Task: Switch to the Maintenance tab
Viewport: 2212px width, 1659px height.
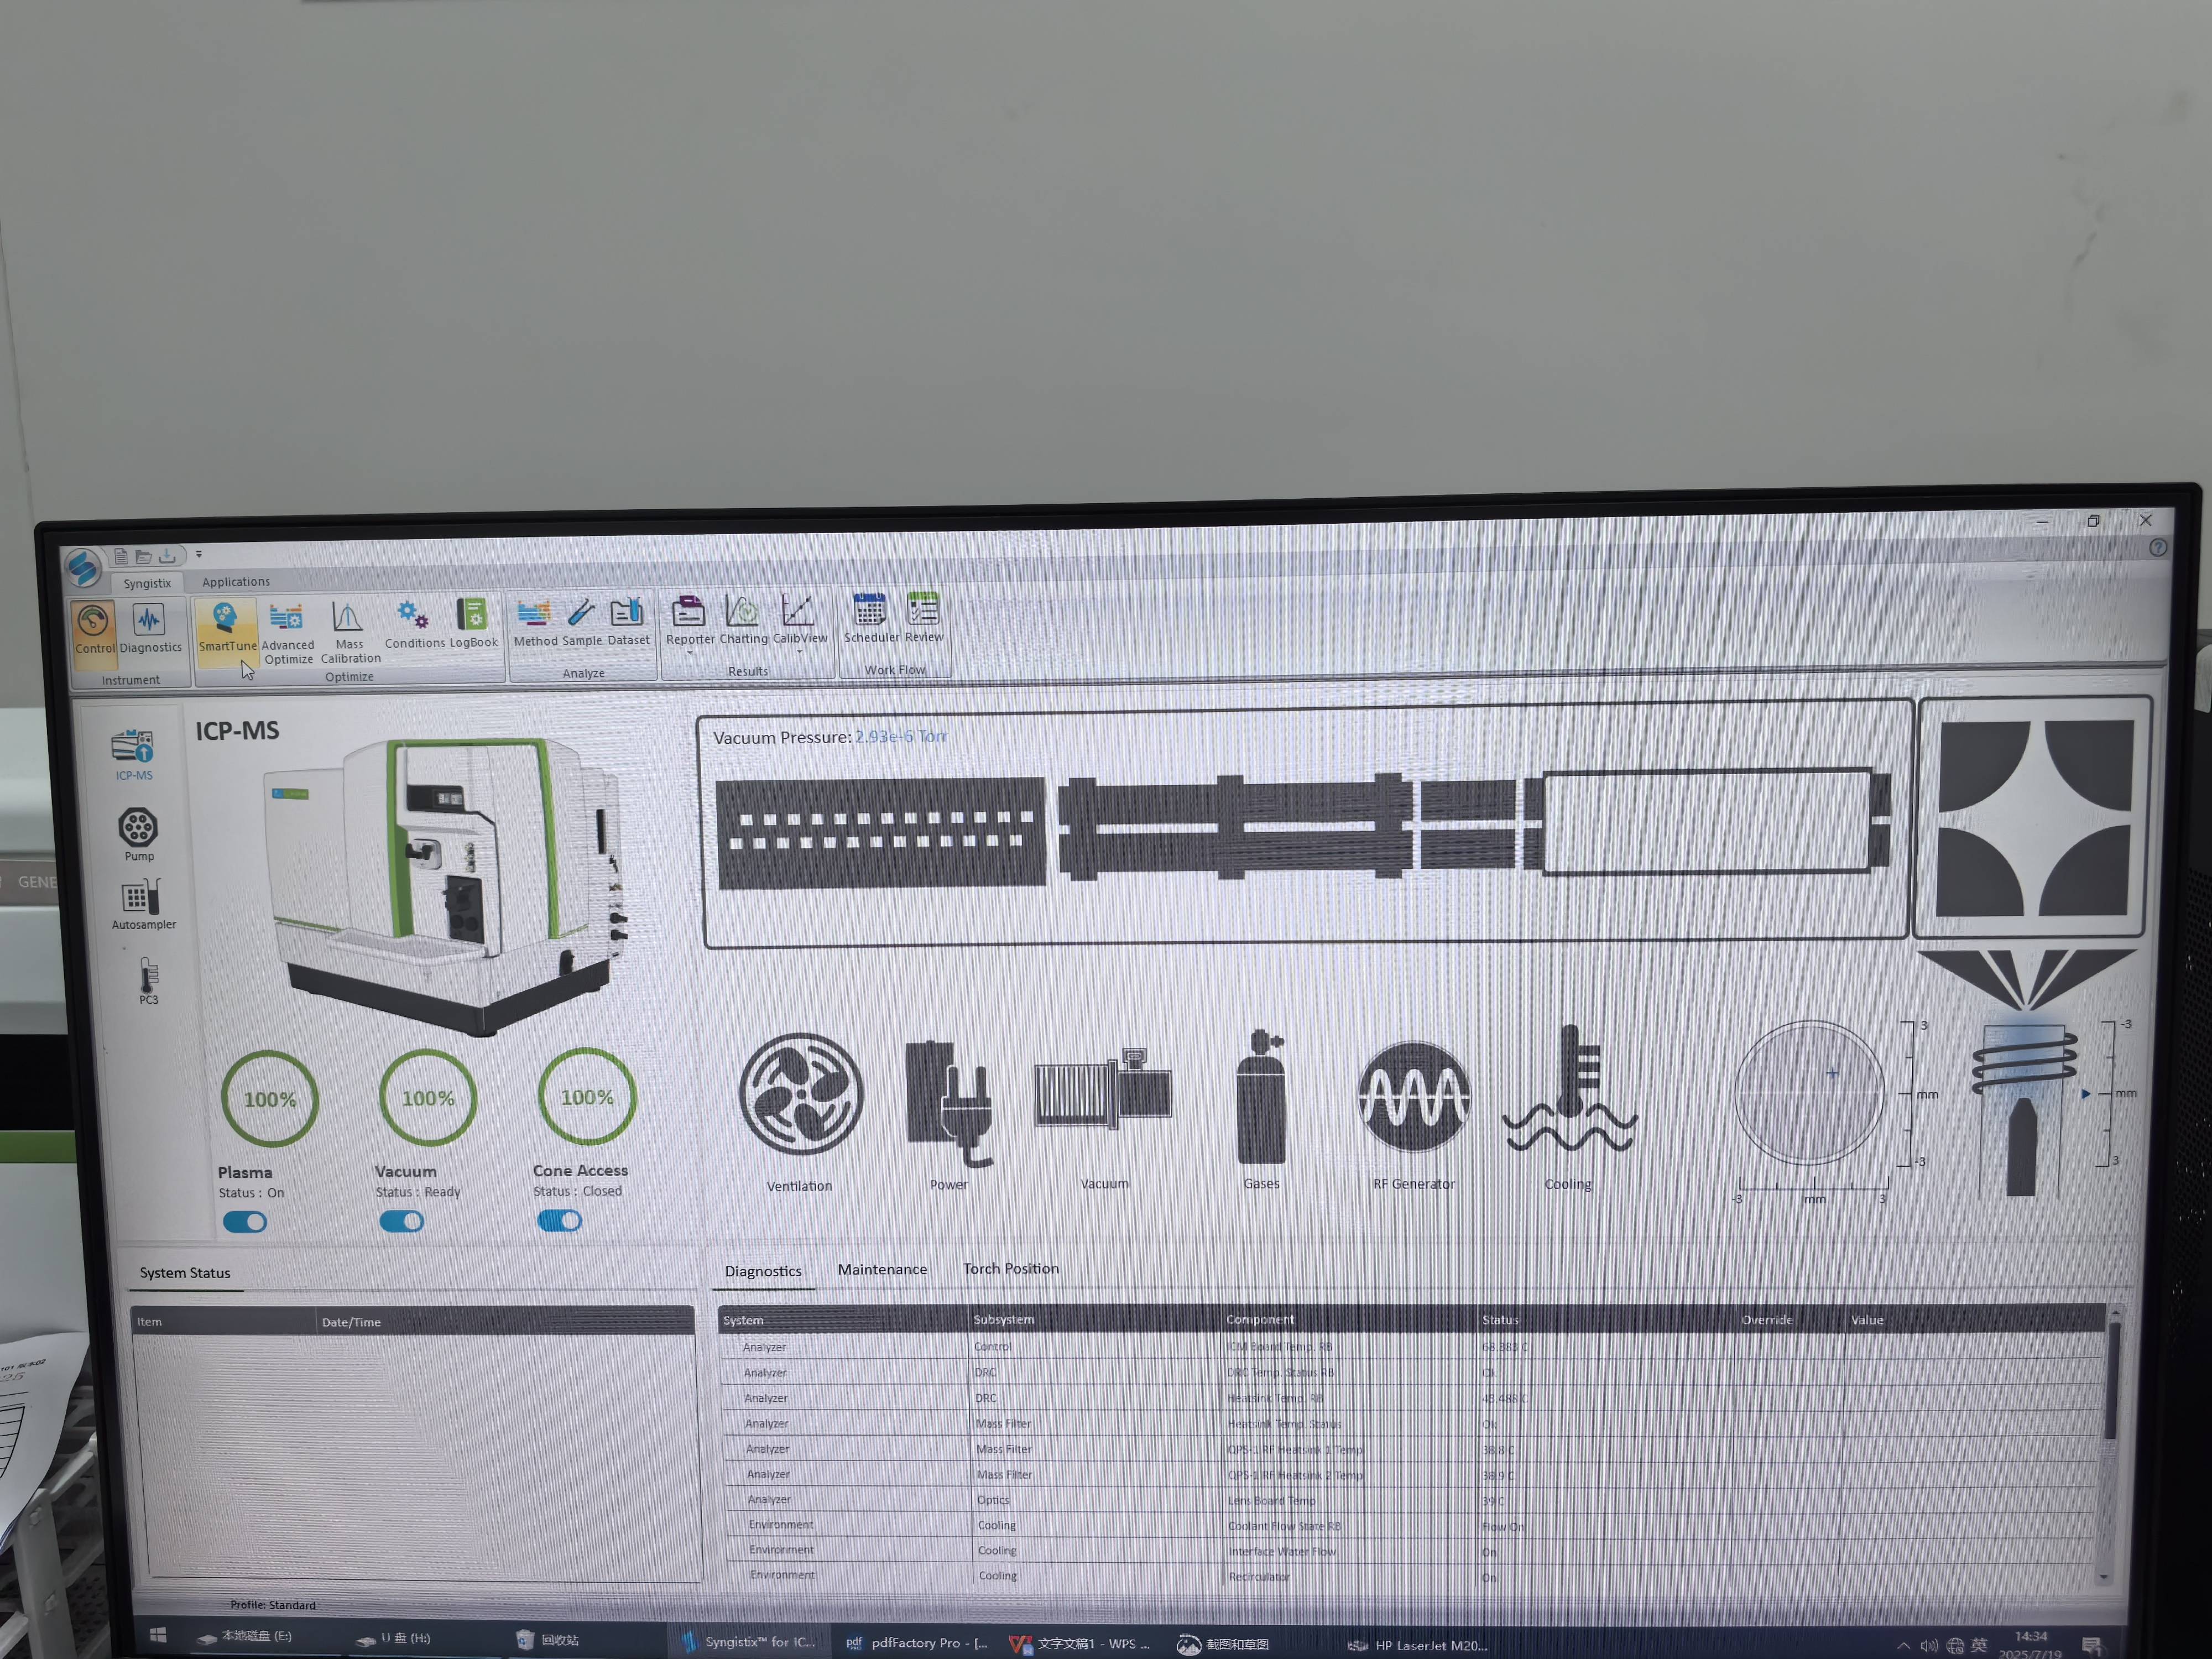Action: pyautogui.click(x=882, y=1269)
